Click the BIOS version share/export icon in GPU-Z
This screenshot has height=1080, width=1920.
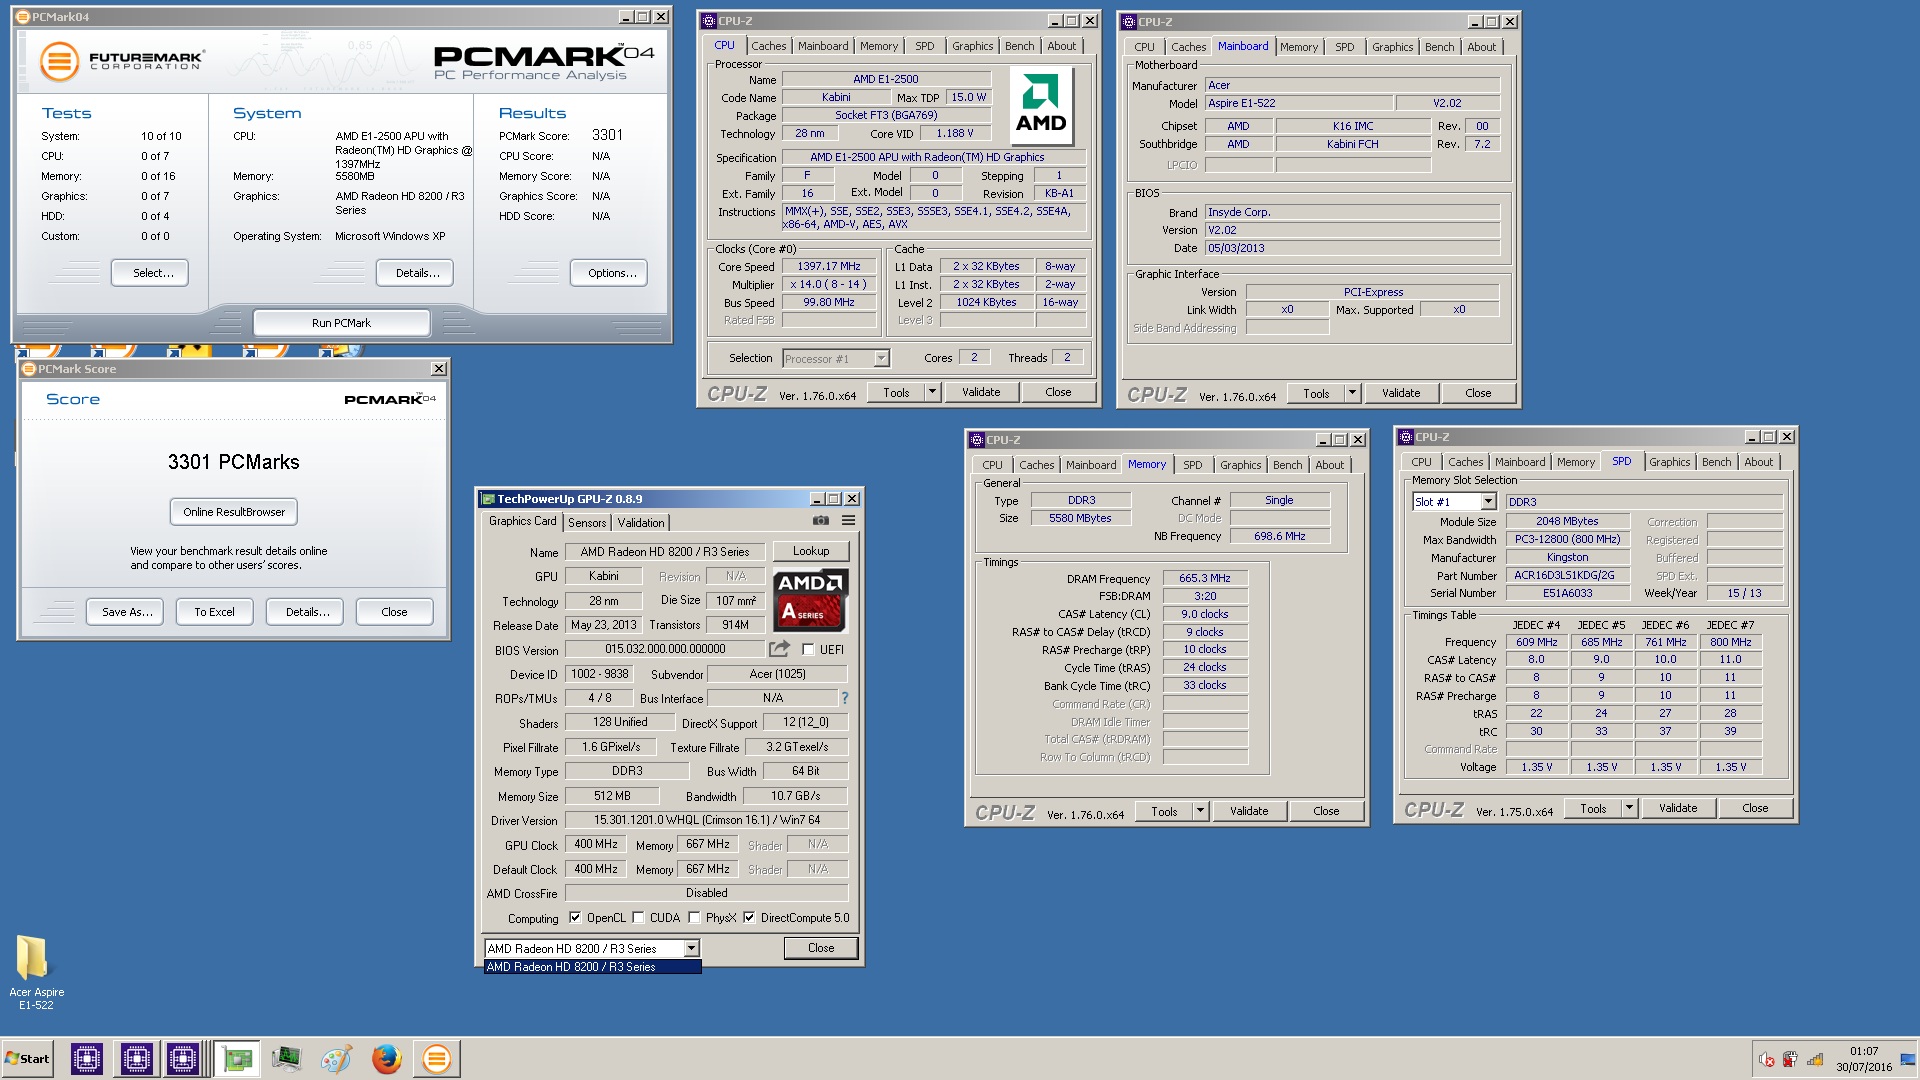click(x=779, y=649)
